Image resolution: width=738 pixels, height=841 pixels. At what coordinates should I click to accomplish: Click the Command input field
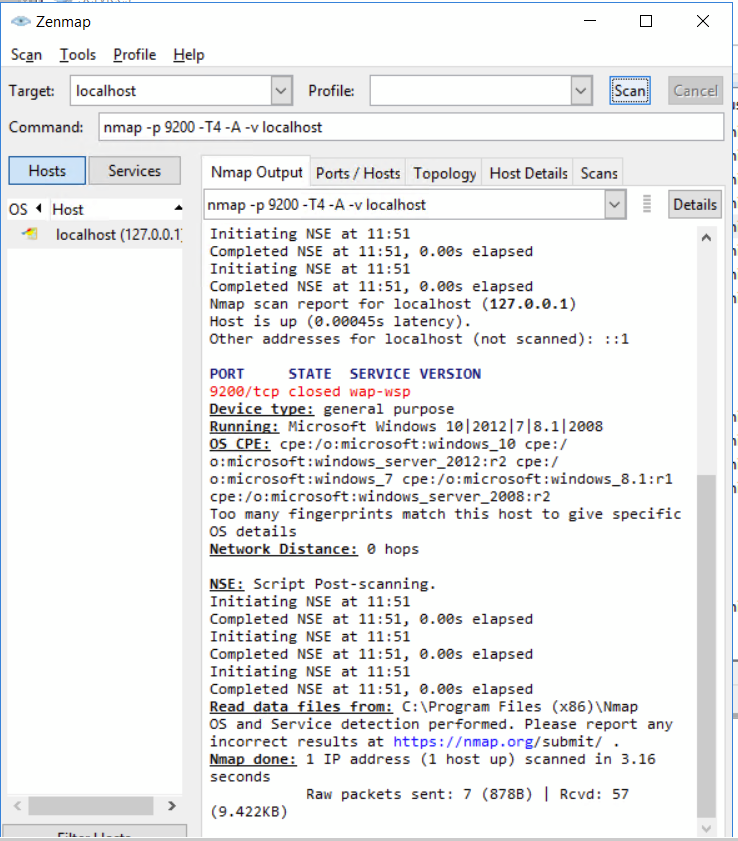(x=411, y=127)
